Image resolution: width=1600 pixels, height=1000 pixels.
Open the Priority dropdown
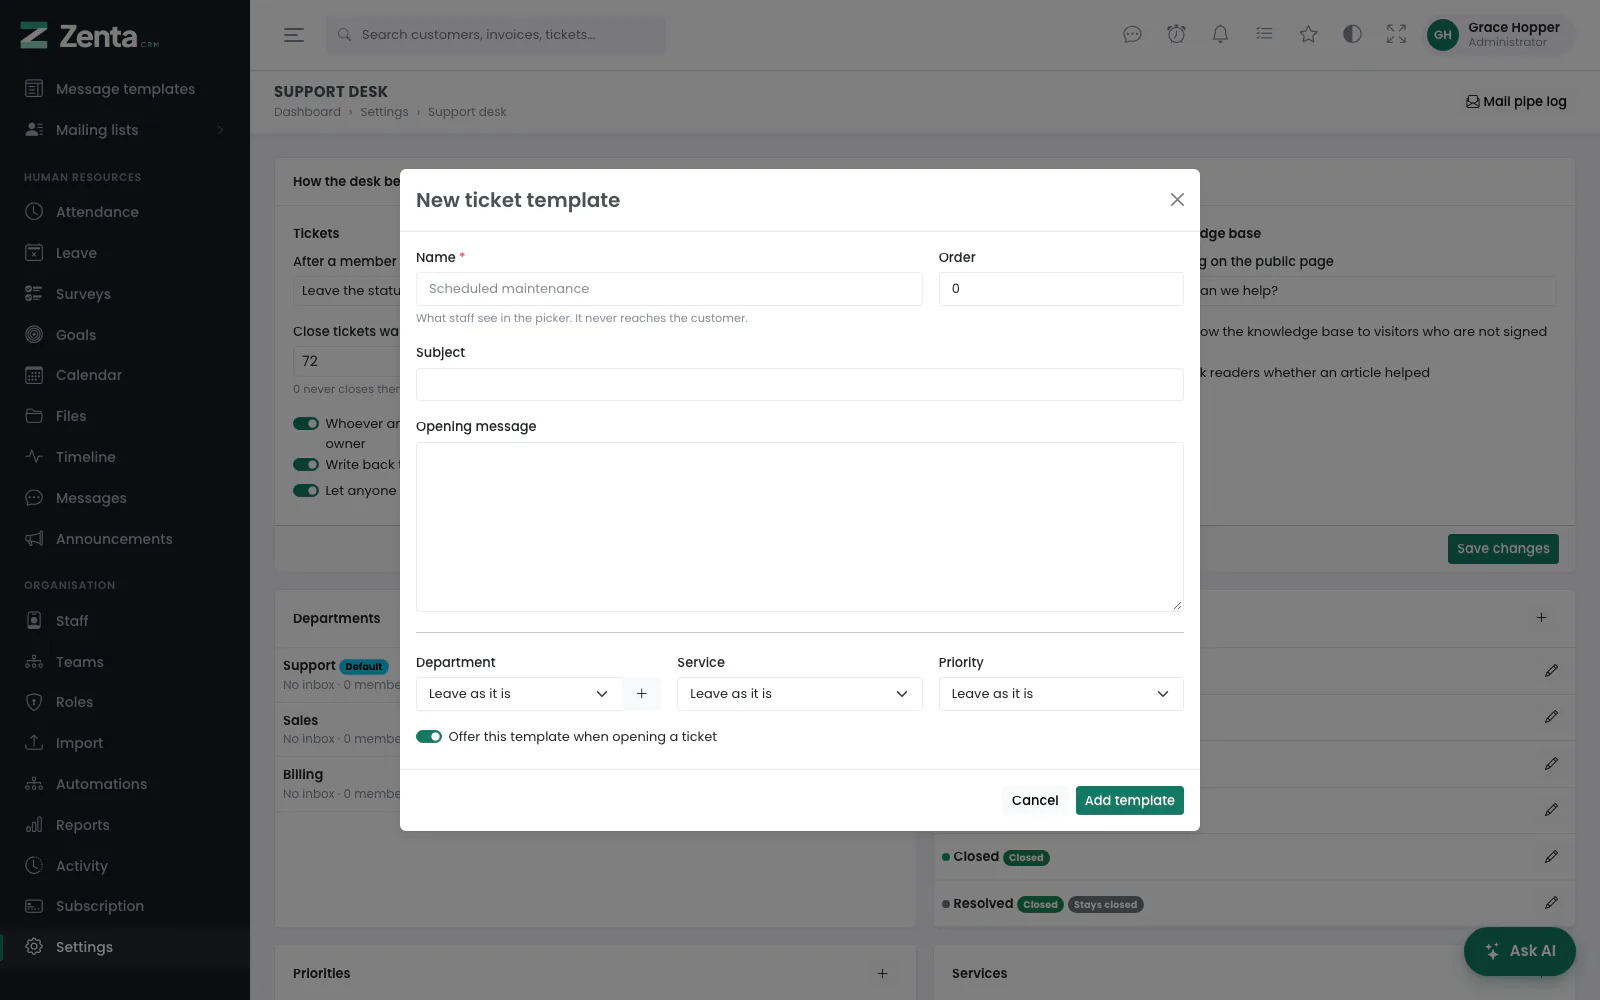[x=1061, y=694]
